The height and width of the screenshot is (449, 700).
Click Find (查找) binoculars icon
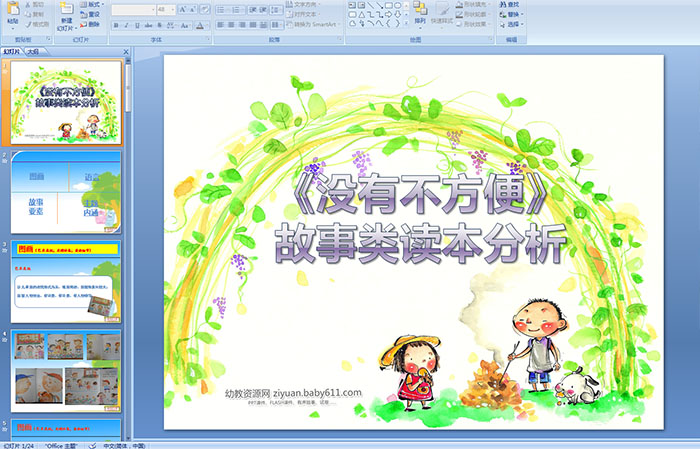503,4
